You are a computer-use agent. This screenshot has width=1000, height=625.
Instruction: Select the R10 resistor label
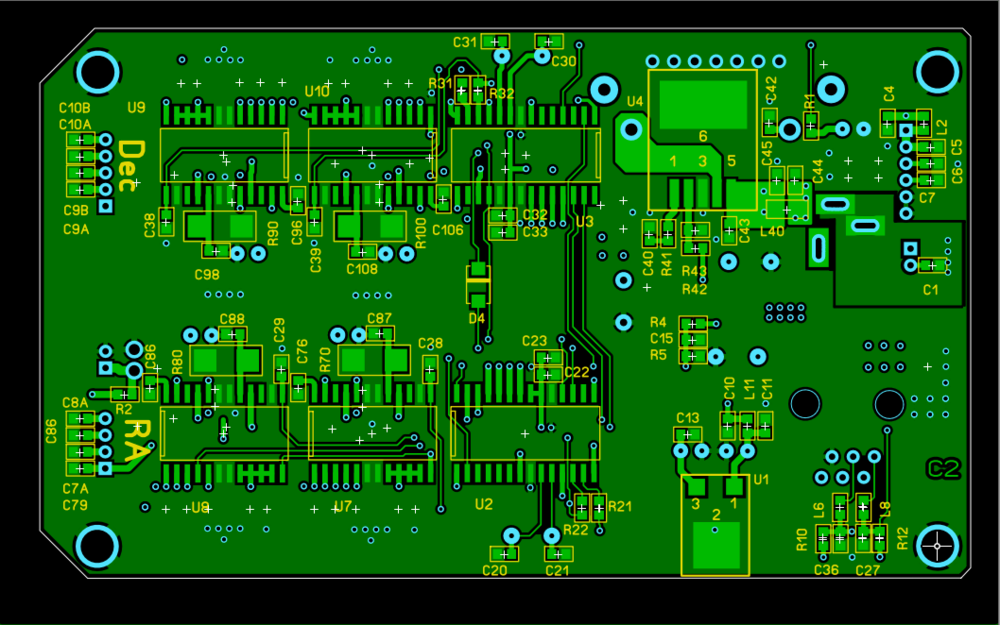(802, 540)
